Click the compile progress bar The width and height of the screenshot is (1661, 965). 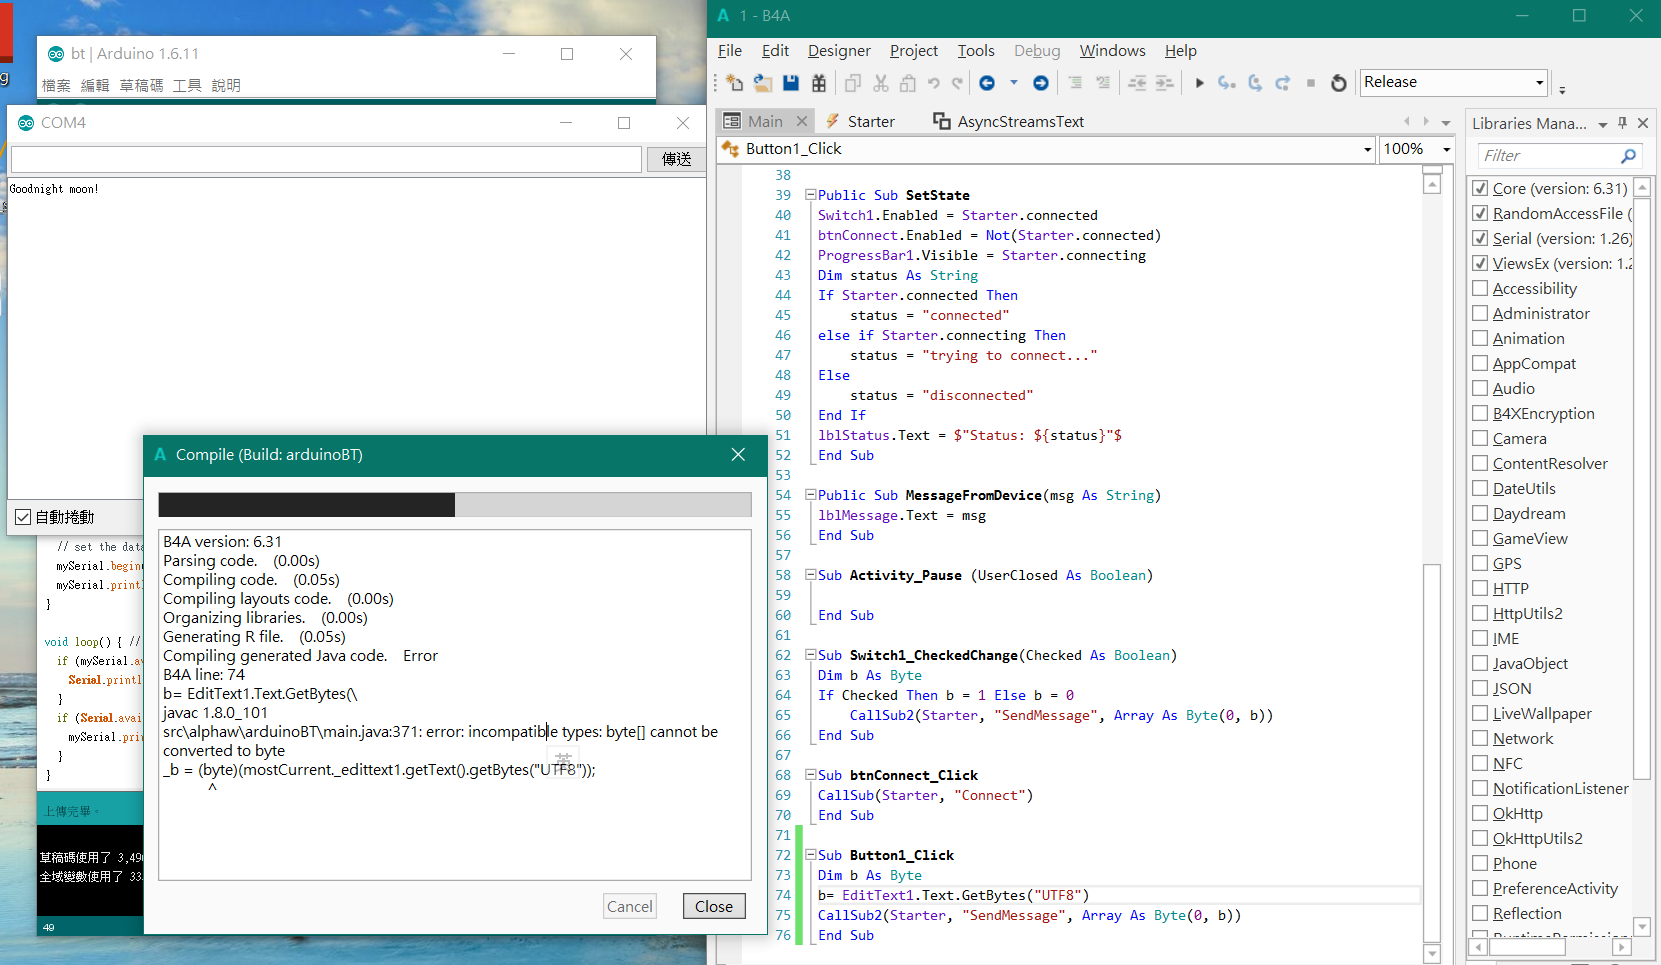tap(455, 505)
